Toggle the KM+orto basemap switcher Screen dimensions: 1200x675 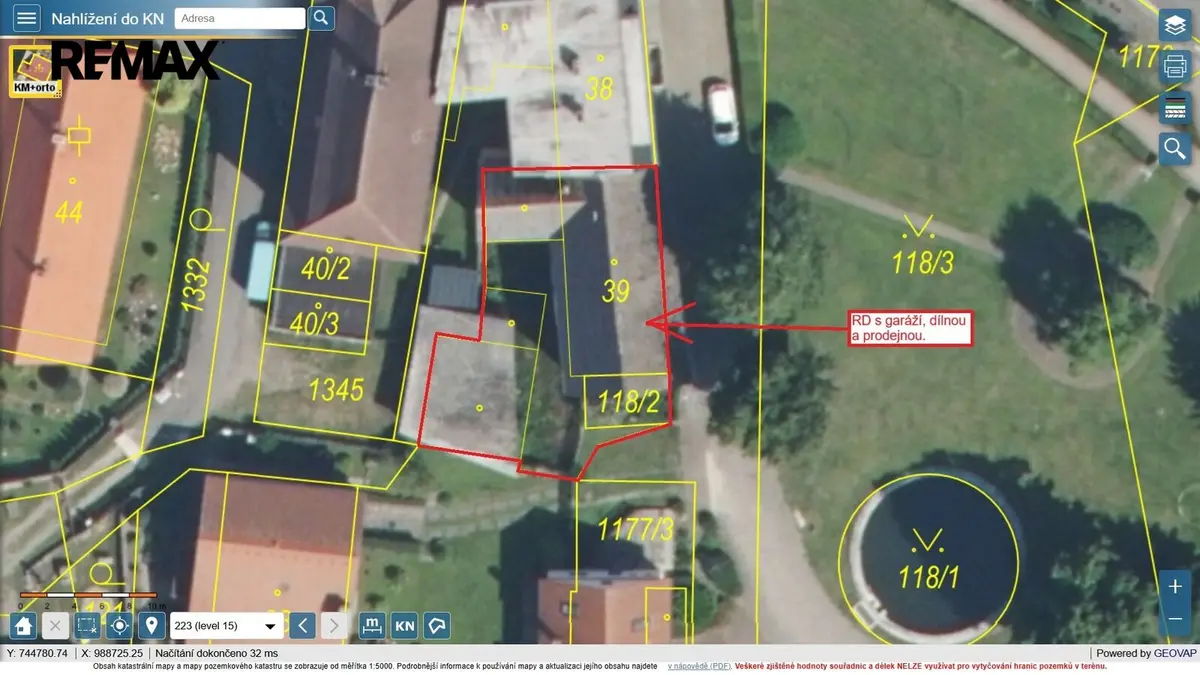(x=37, y=71)
